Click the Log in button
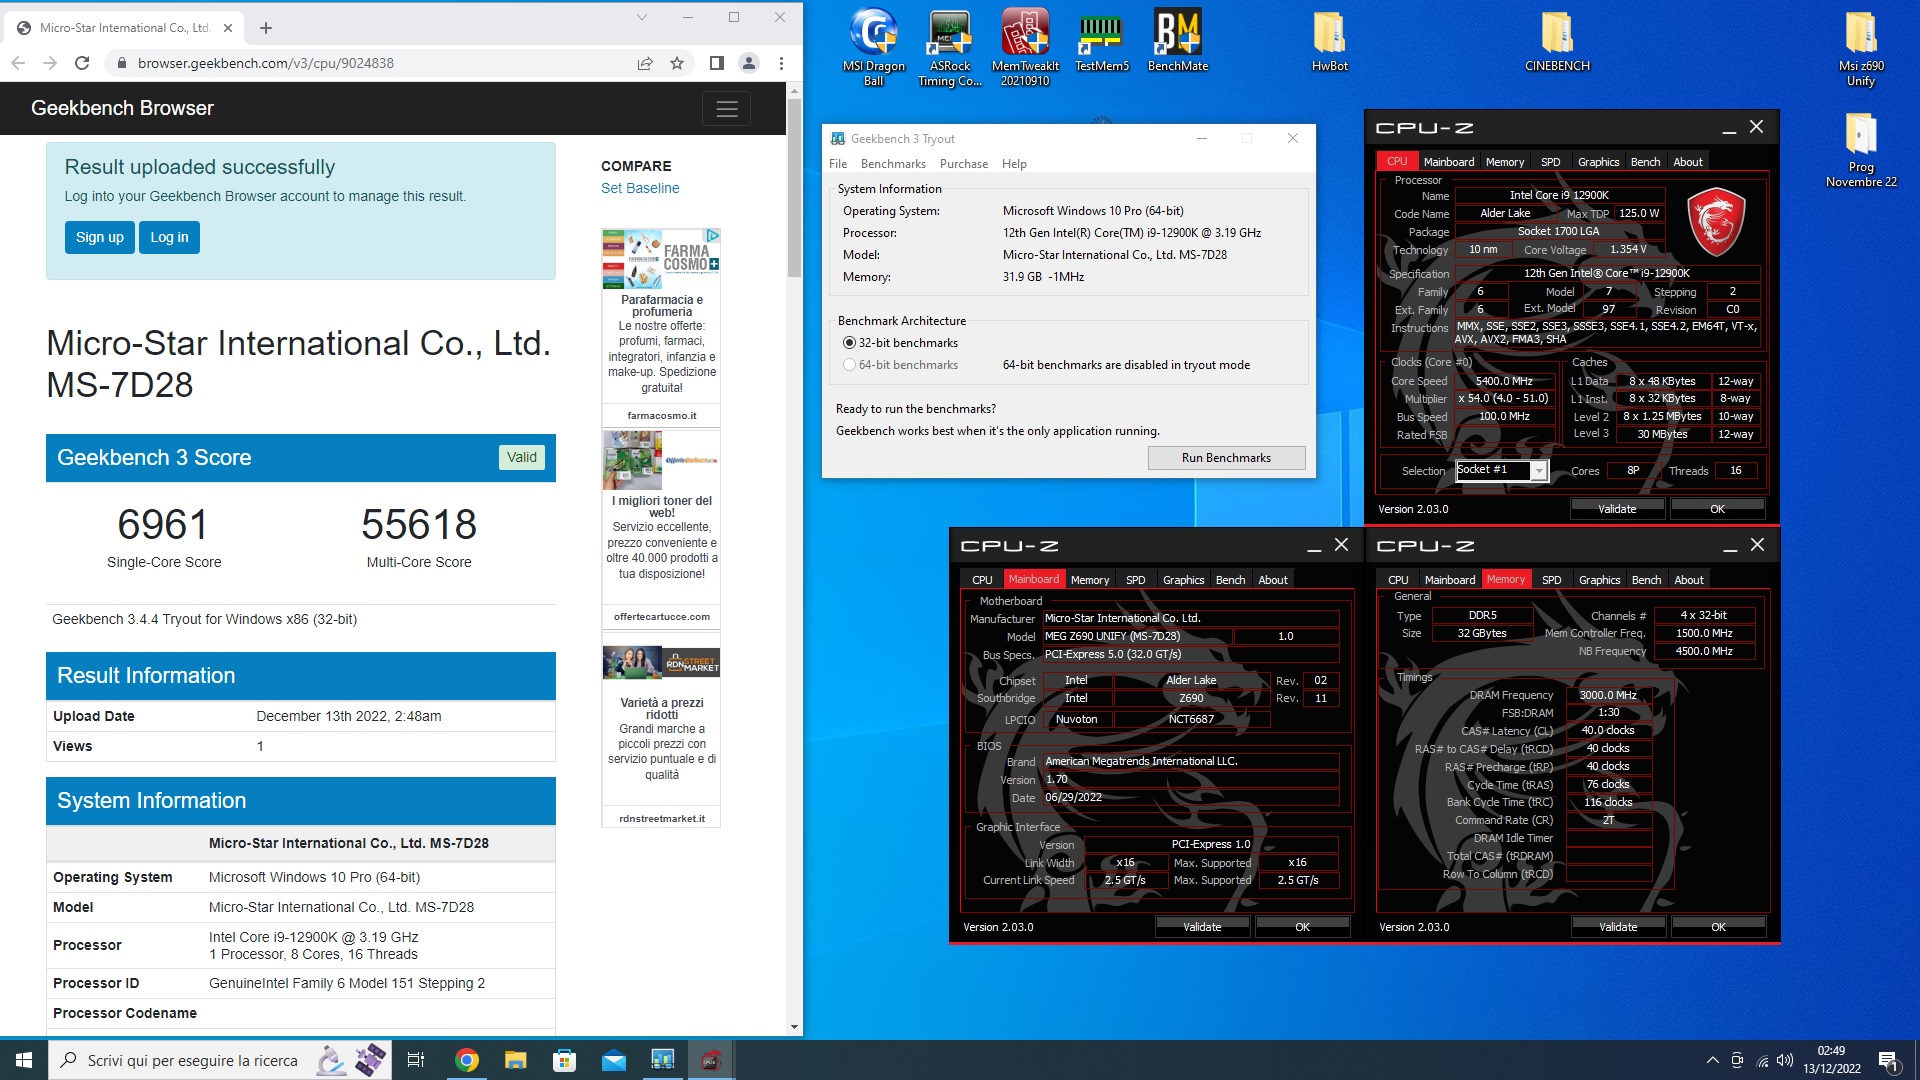Screen dimensions: 1920x1080 tap(169, 237)
